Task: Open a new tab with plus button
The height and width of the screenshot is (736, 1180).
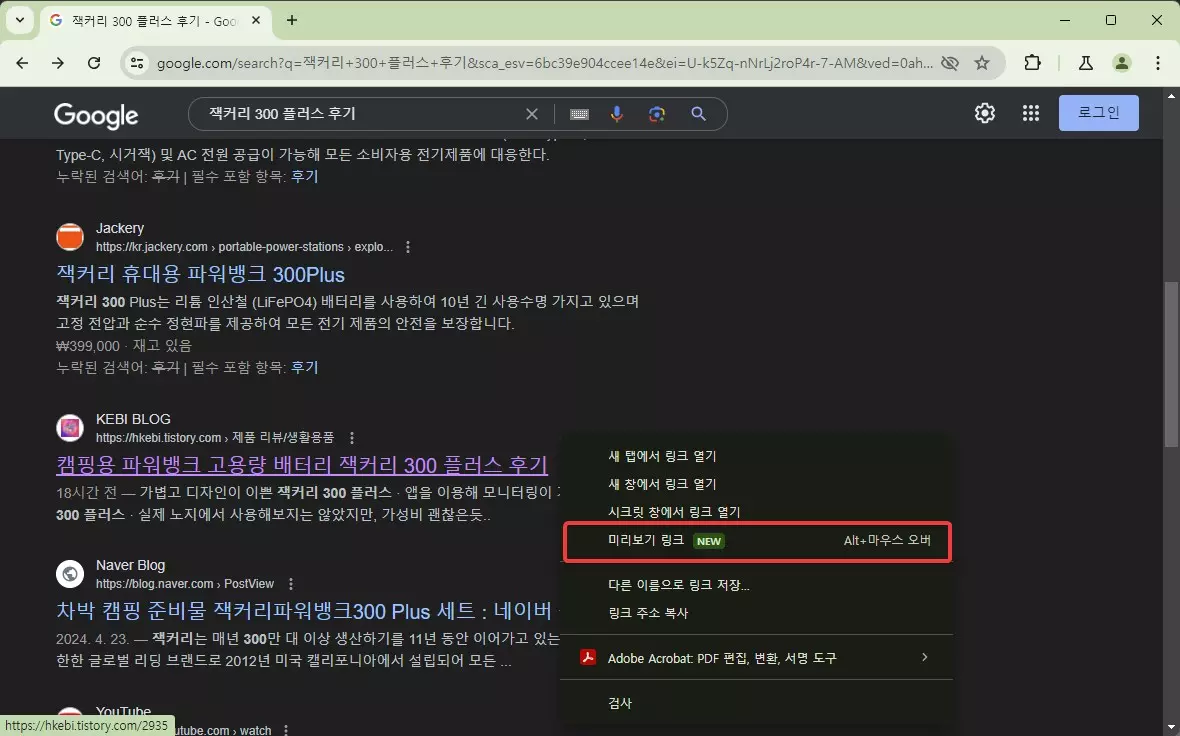Action: 292,20
